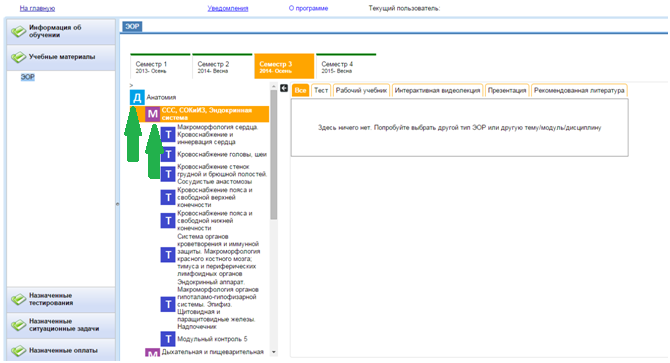Select Анатомия discipline in tree

161,97
